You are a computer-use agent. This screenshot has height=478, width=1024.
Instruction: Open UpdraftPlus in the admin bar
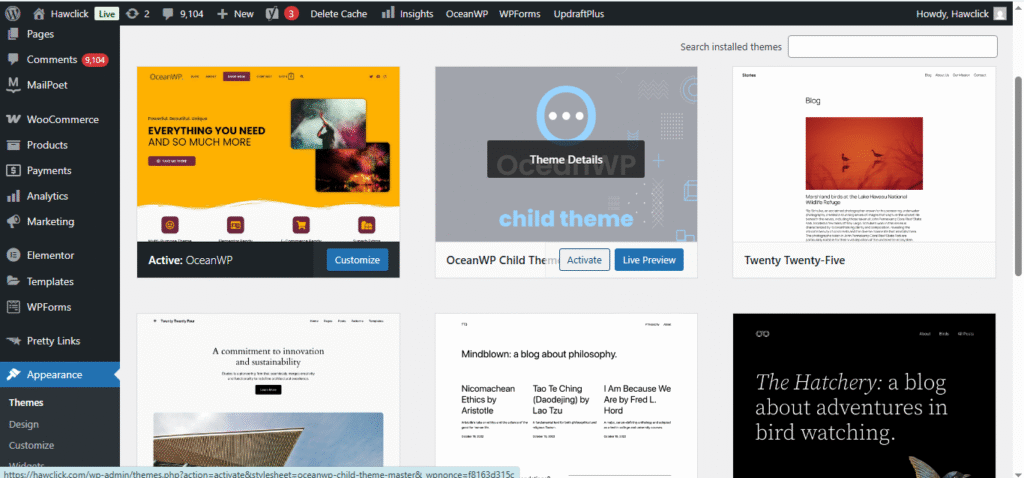[579, 14]
